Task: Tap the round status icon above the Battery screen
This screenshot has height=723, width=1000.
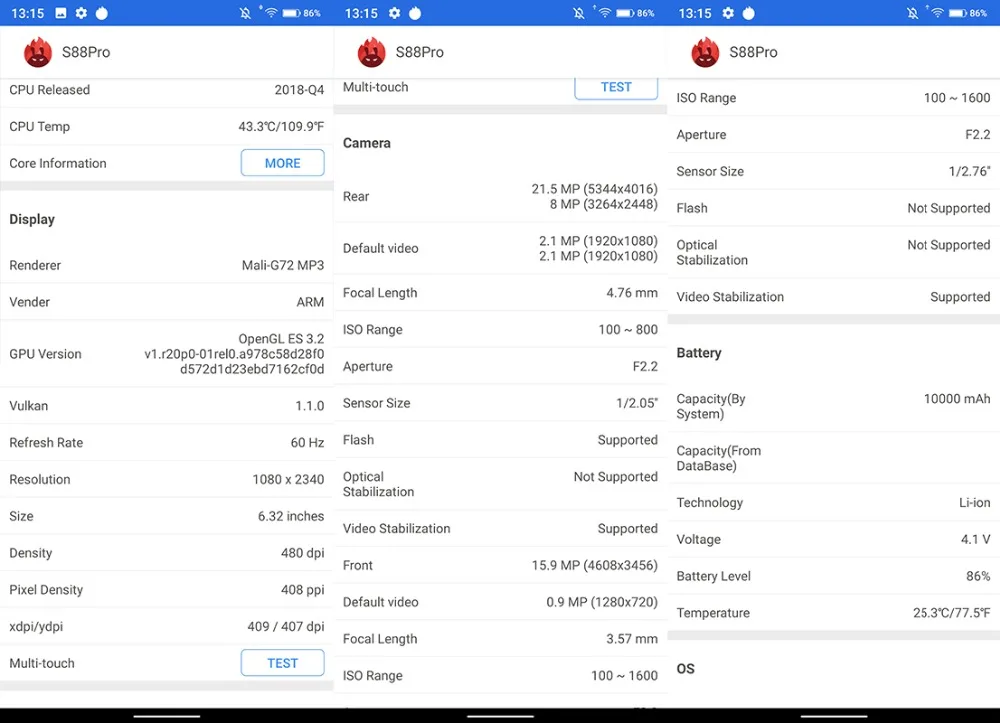Action: click(748, 13)
